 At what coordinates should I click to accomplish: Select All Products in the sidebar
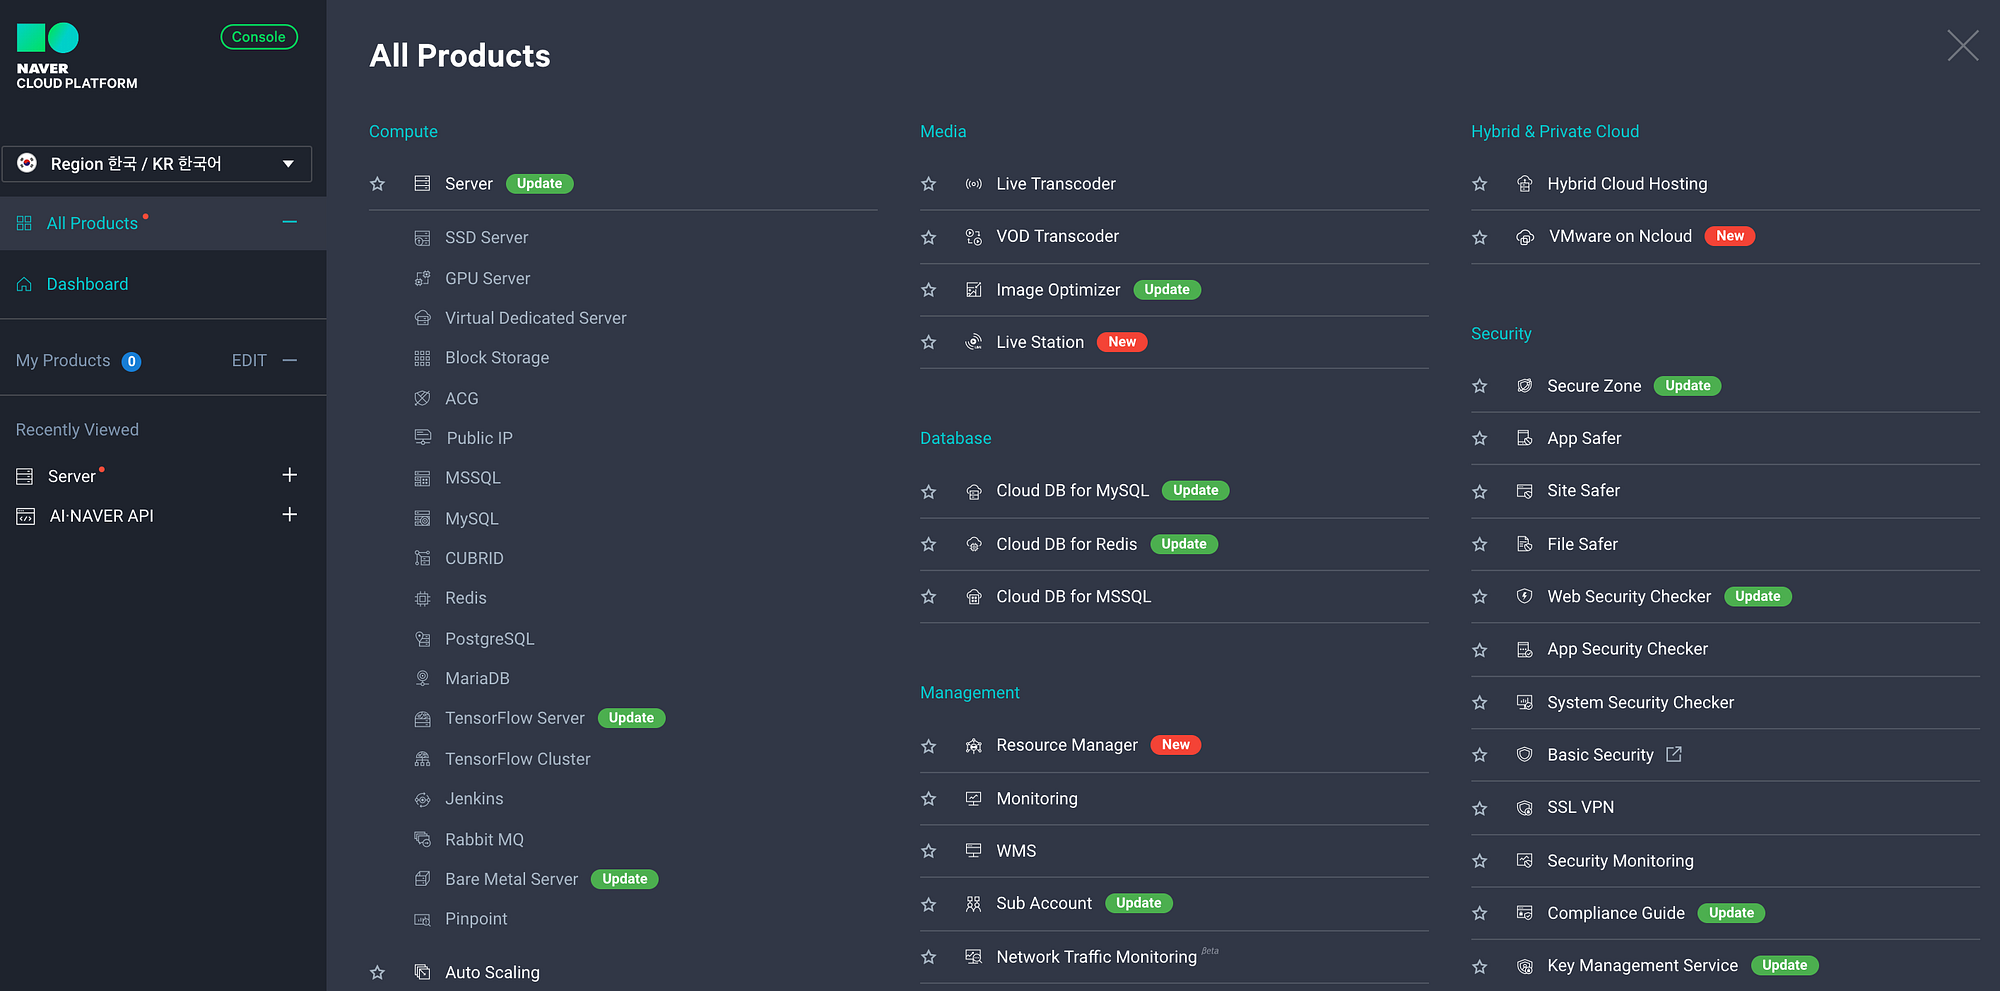[92, 223]
